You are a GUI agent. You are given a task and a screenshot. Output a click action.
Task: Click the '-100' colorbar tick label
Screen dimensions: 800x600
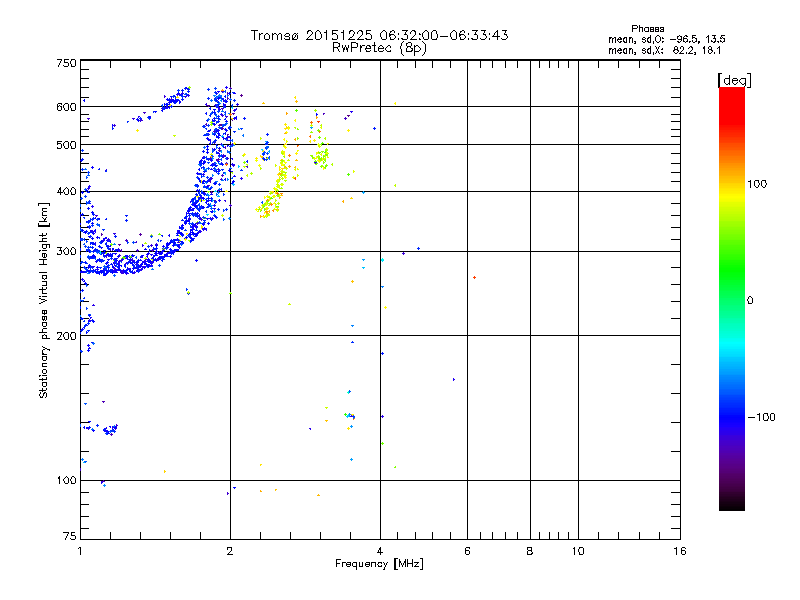tap(761, 417)
